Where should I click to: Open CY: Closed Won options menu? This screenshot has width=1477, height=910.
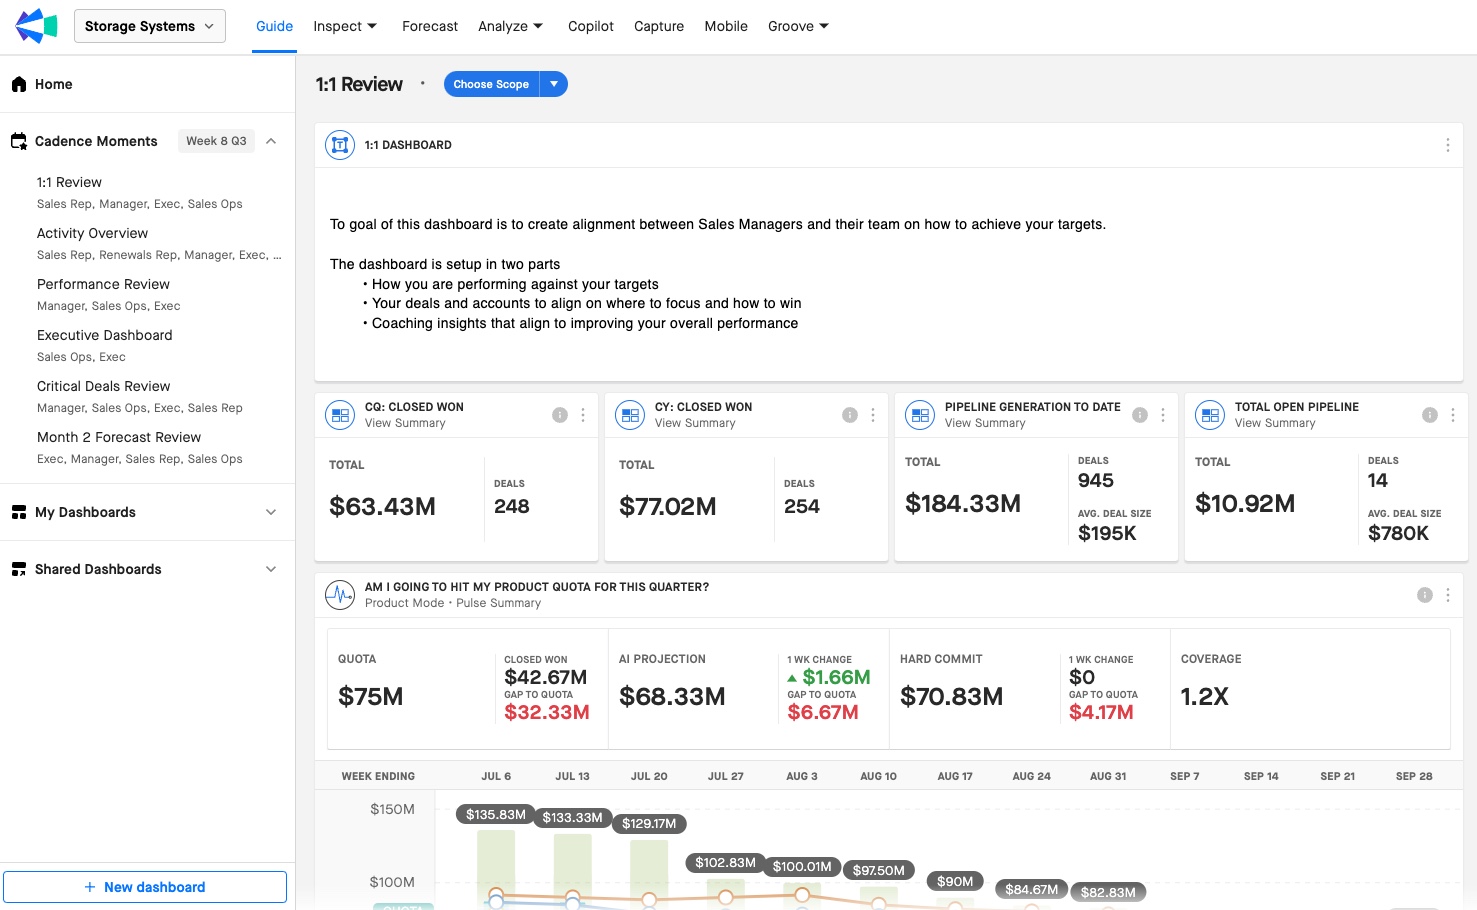[x=873, y=415]
